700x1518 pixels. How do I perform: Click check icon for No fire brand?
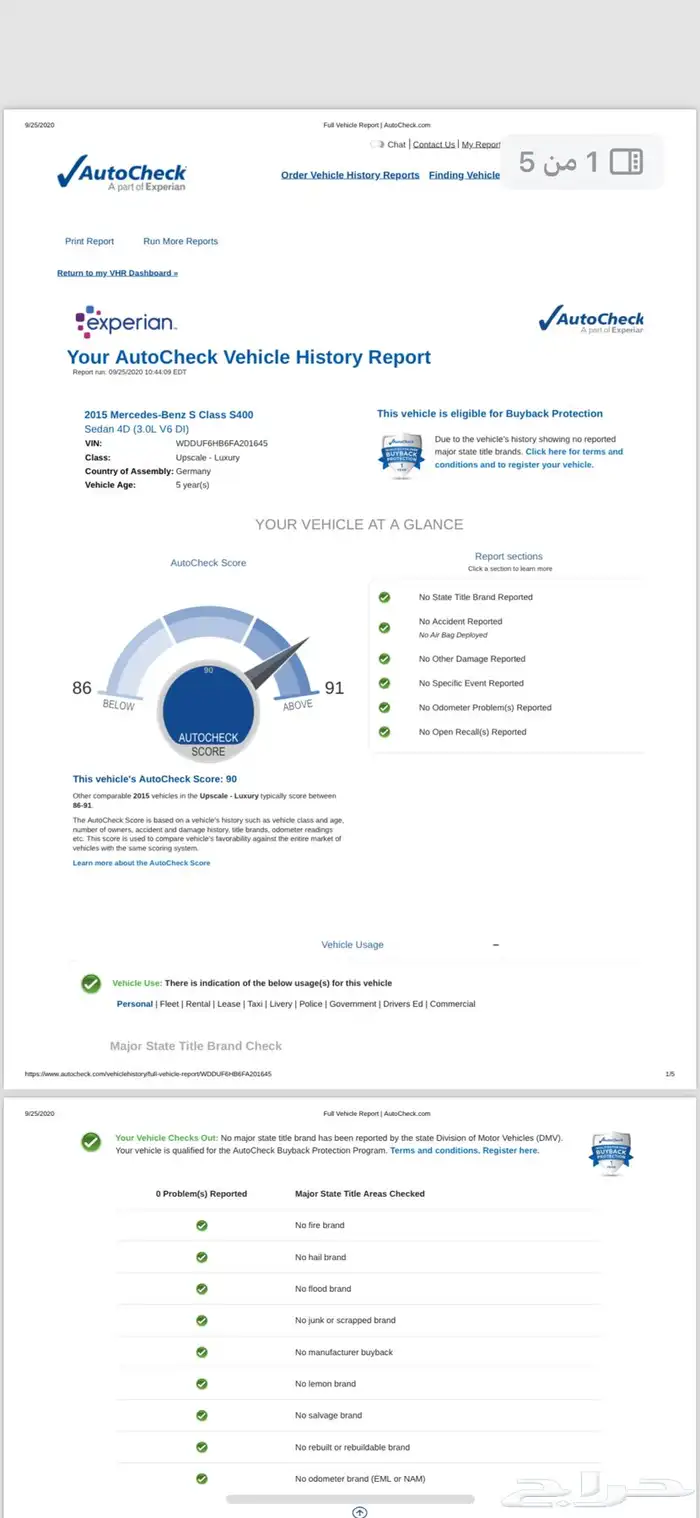pyautogui.click(x=201, y=1225)
